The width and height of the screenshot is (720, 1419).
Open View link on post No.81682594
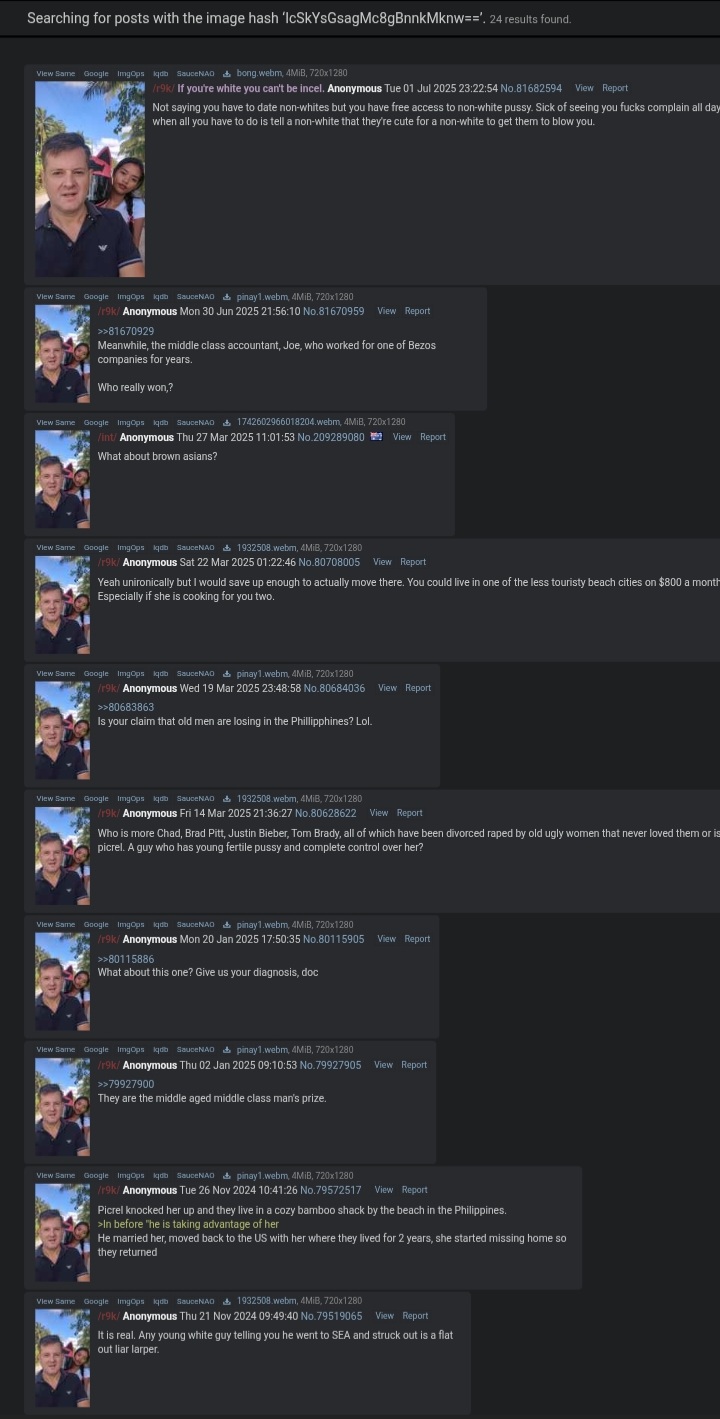point(584,88)
